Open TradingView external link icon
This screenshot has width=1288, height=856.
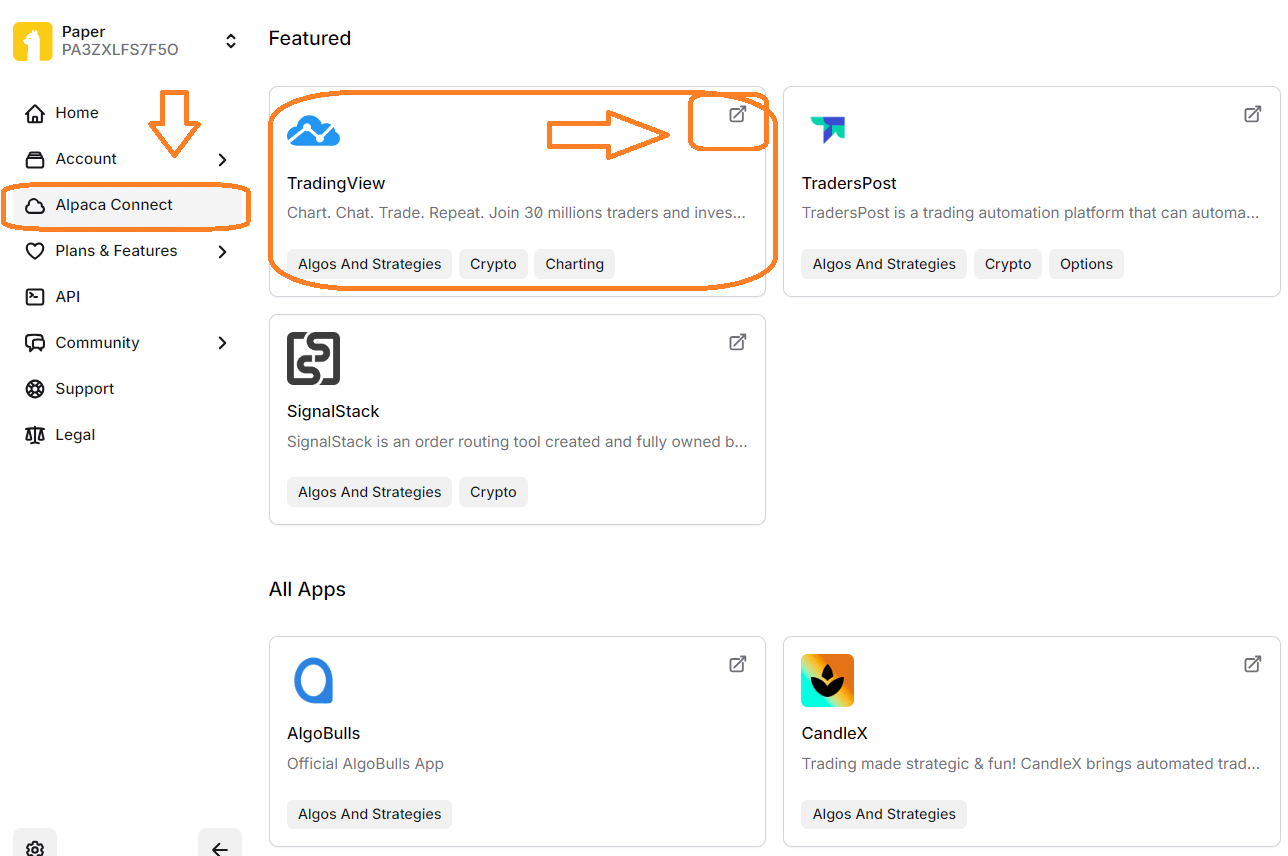click(x=737, y=114)
